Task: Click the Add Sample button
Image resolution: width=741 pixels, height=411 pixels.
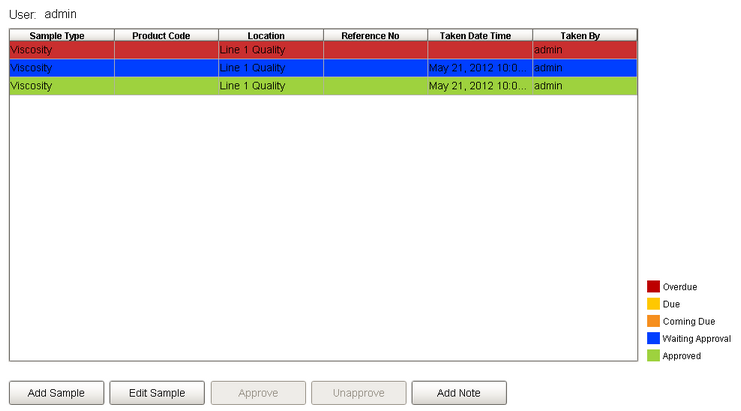Action: point(56,393)
